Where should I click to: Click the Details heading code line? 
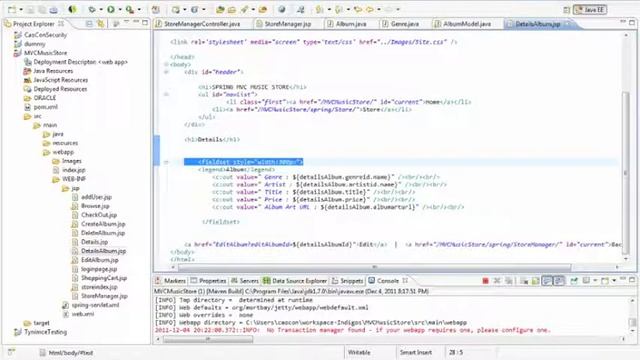(212, 140)
